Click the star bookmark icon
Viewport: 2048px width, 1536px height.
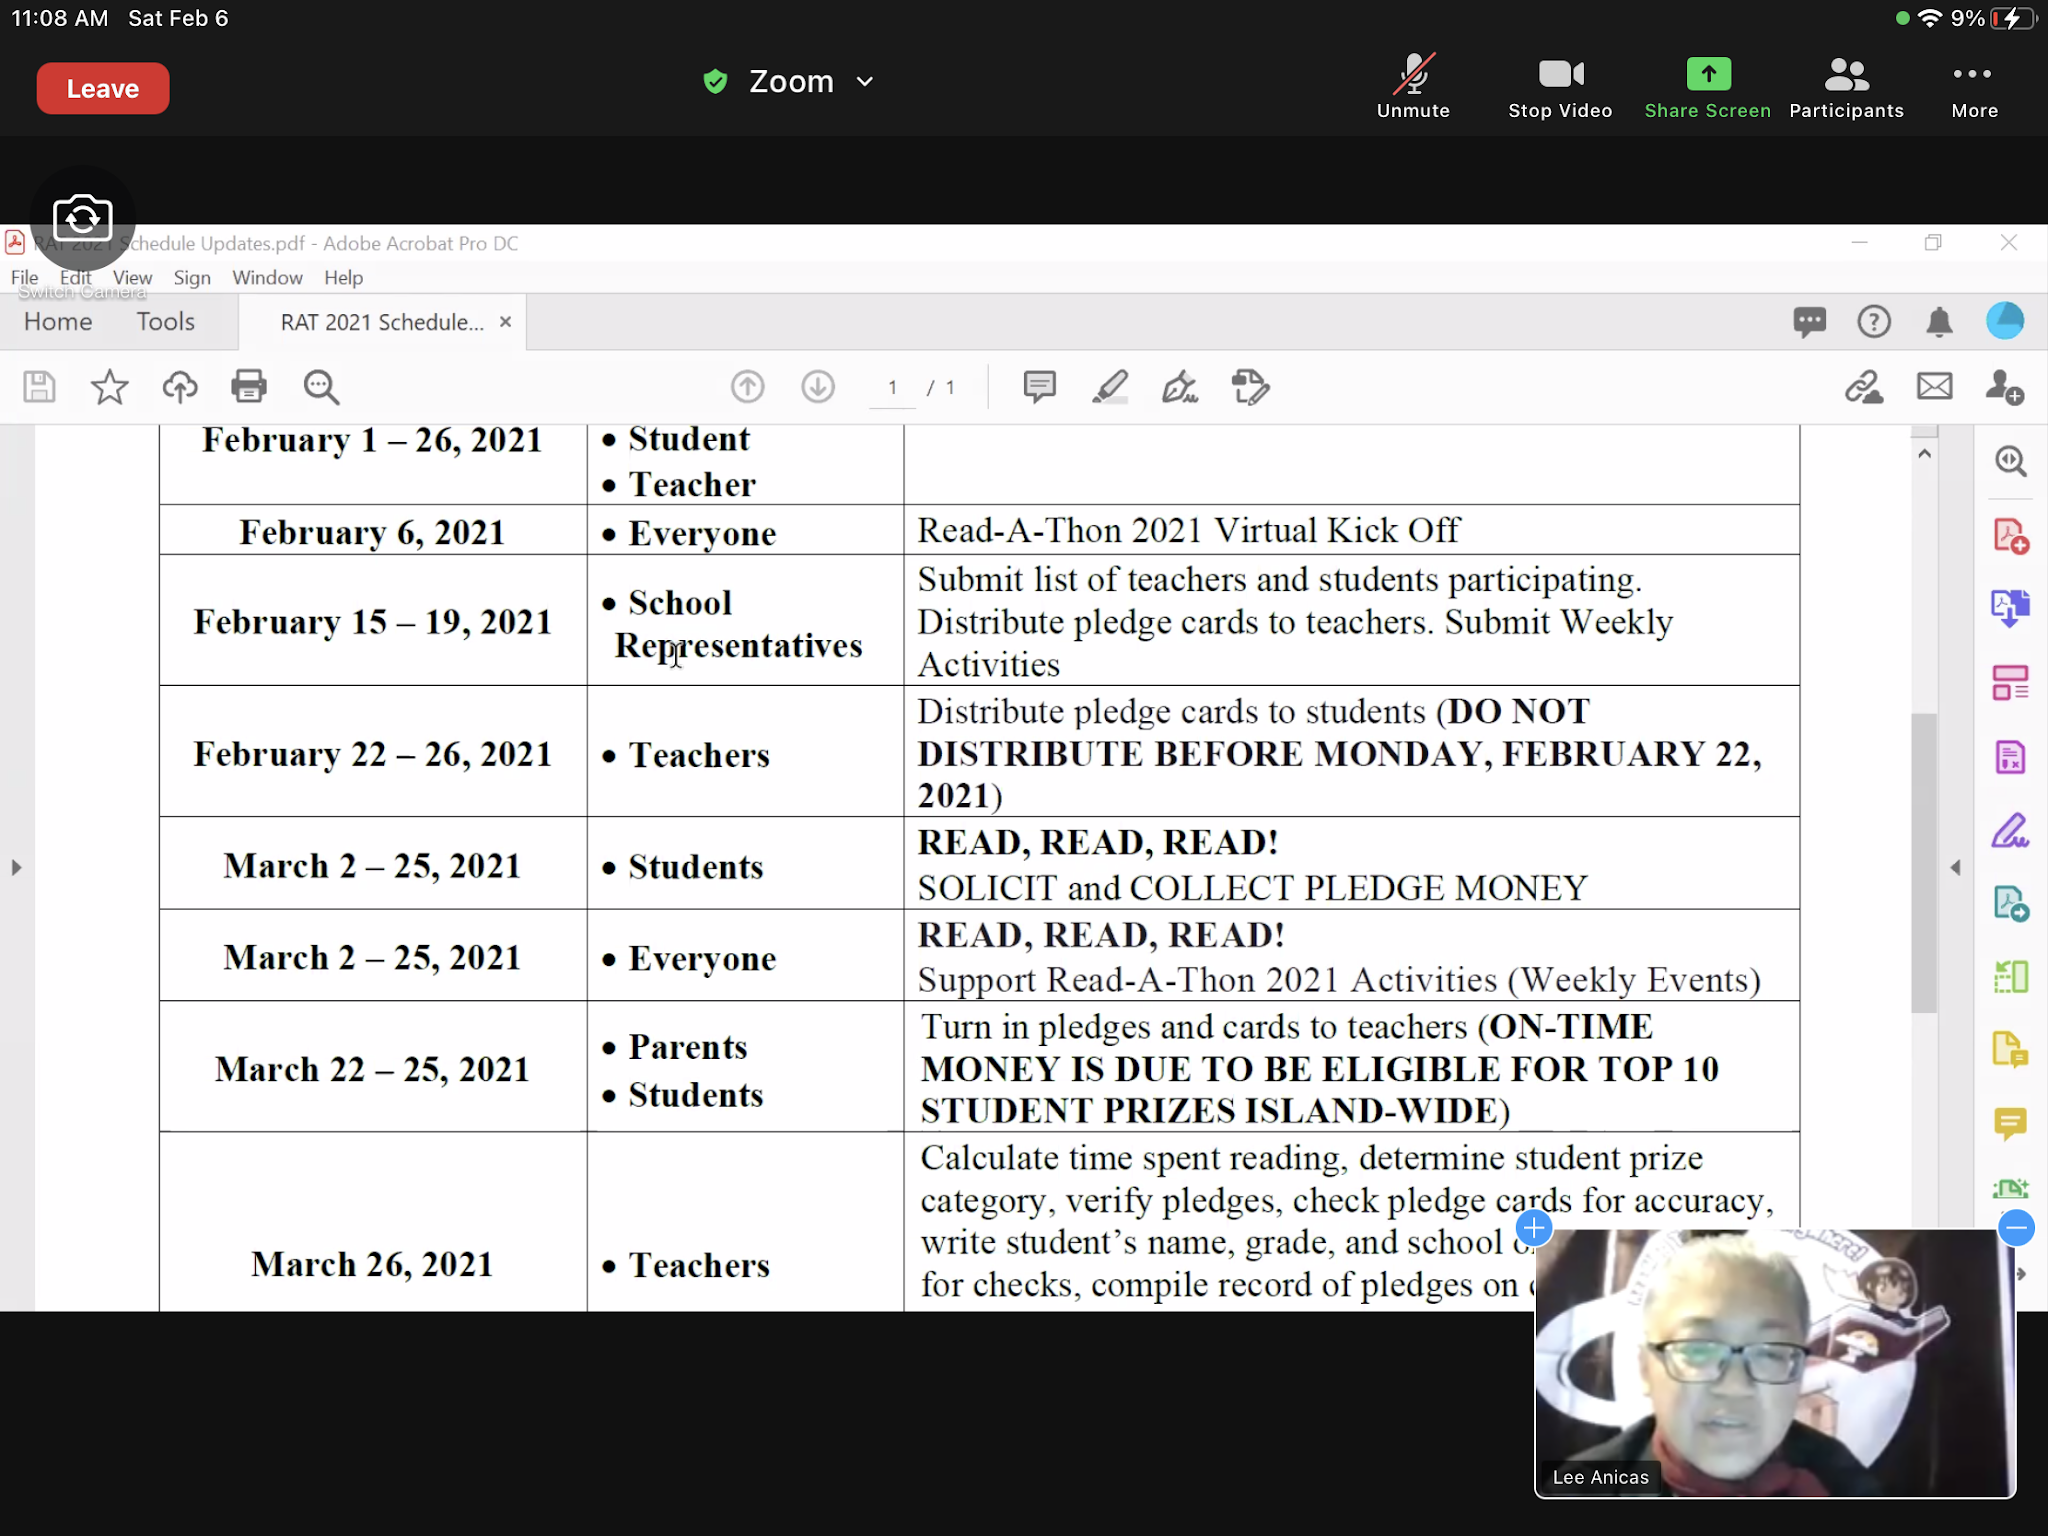[x=110, y=387]
